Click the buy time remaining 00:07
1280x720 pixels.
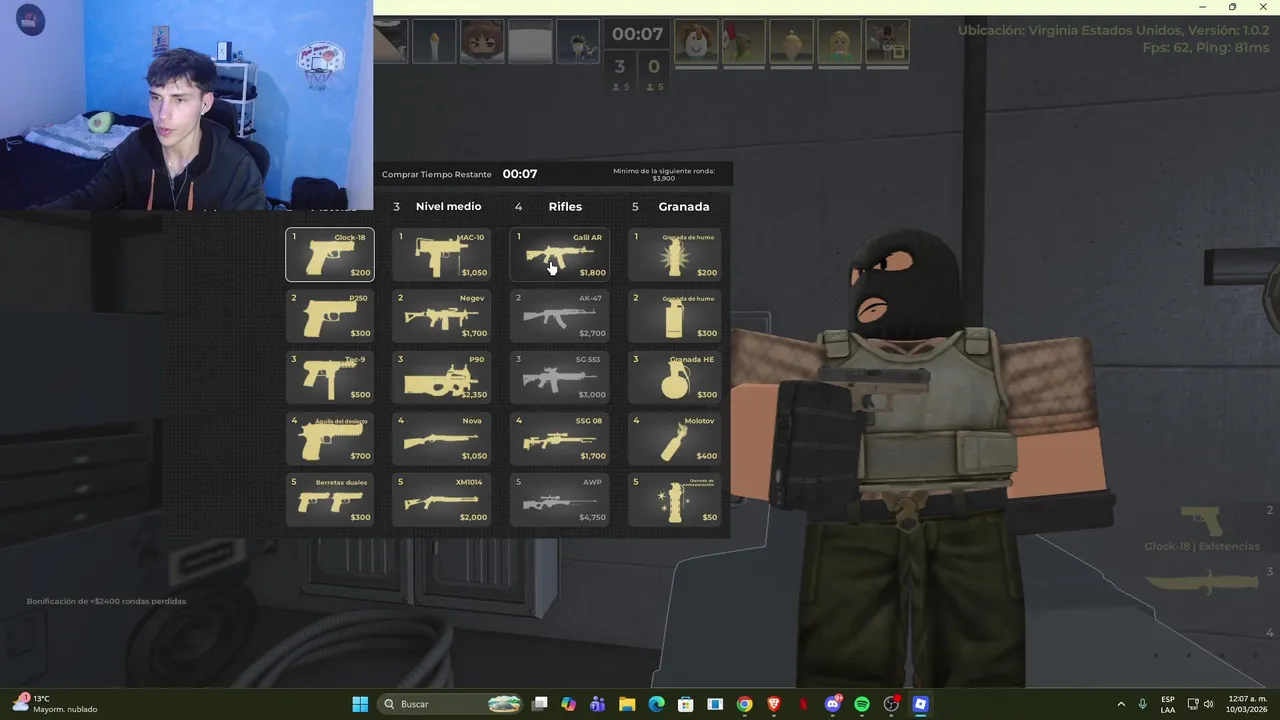pyautogui.click(x=520, y=174)
